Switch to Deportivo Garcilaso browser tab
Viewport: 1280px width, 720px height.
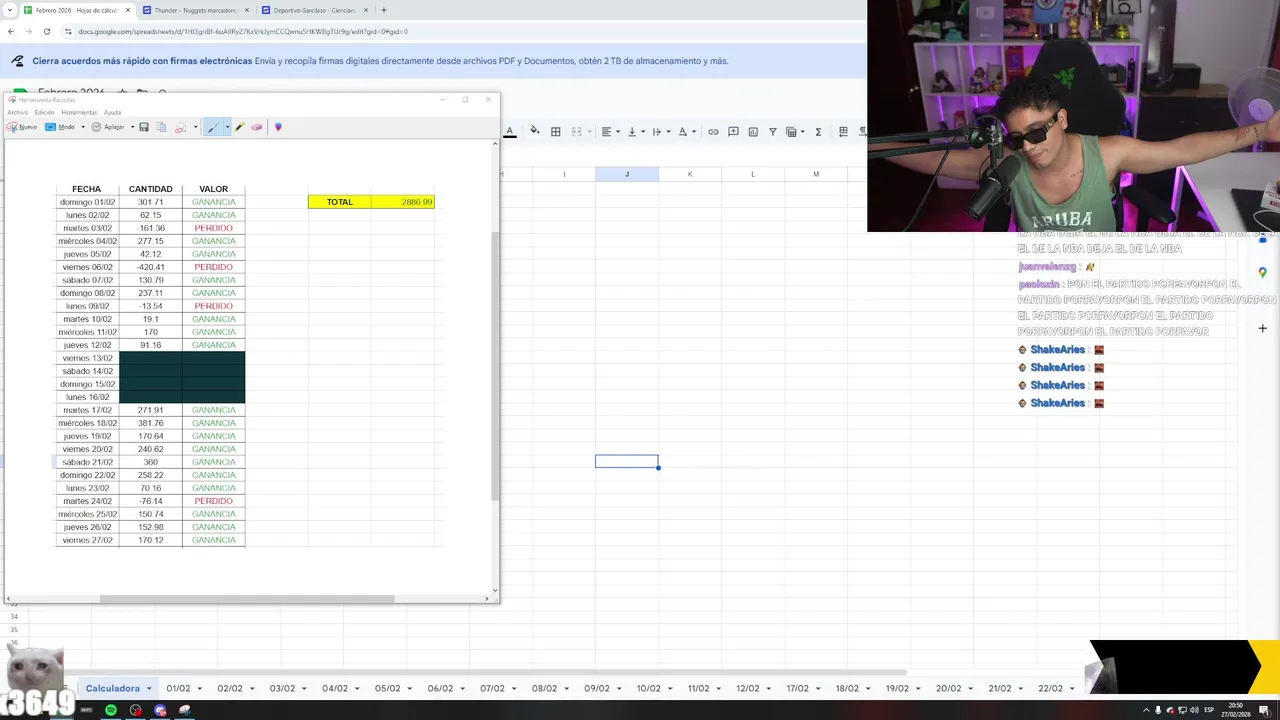point(314,10)
